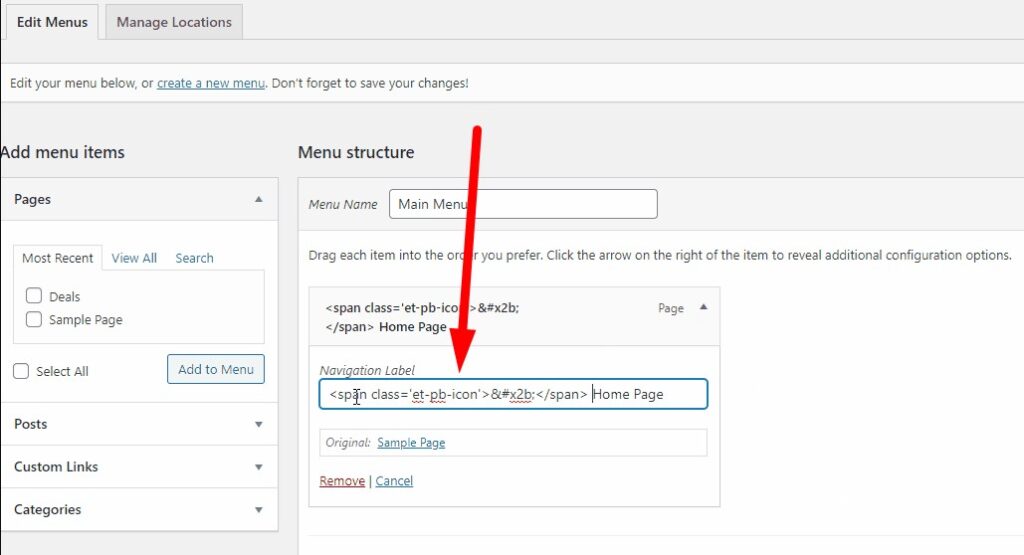The image size is (1024, 555).
Task: Tick the Select All checkbox
Action: [21, 371]
